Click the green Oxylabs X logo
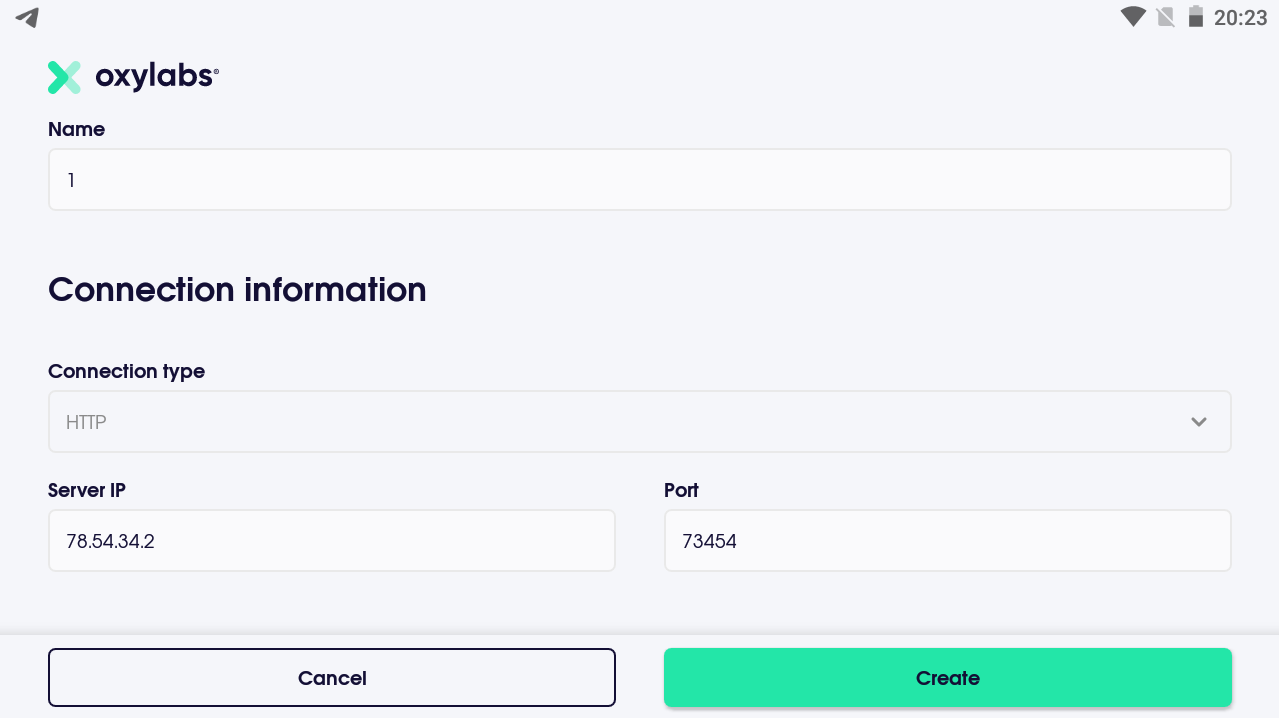This screenshot has height=718, width=1279. (64, 77)
